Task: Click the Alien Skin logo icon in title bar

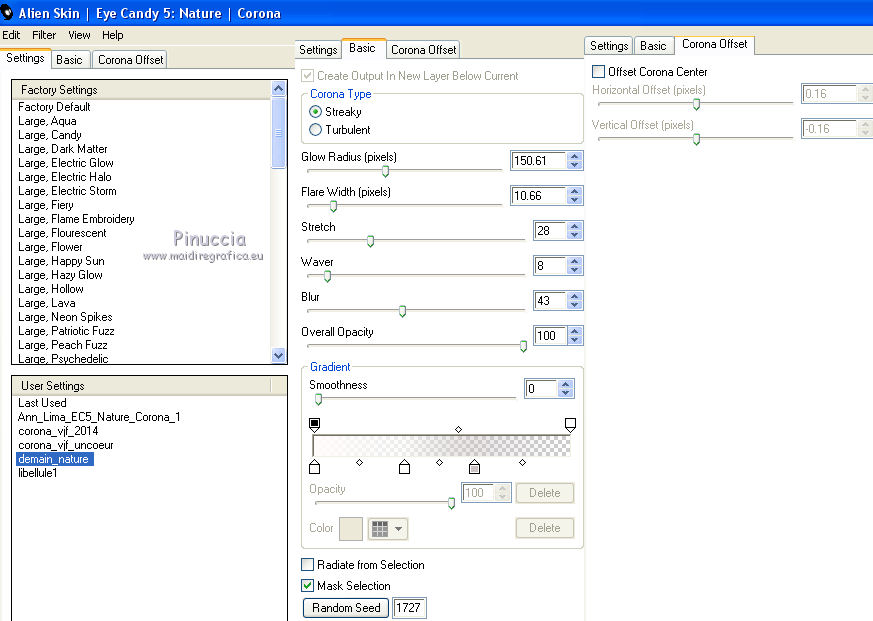Action: tap(7, 12)
